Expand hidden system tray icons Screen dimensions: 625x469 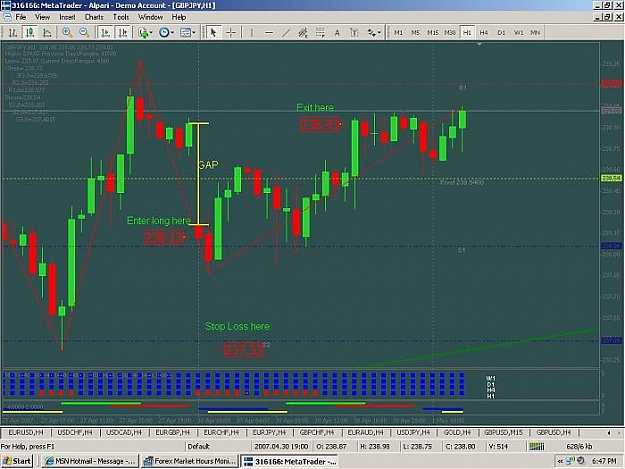[x=560, y=461]
